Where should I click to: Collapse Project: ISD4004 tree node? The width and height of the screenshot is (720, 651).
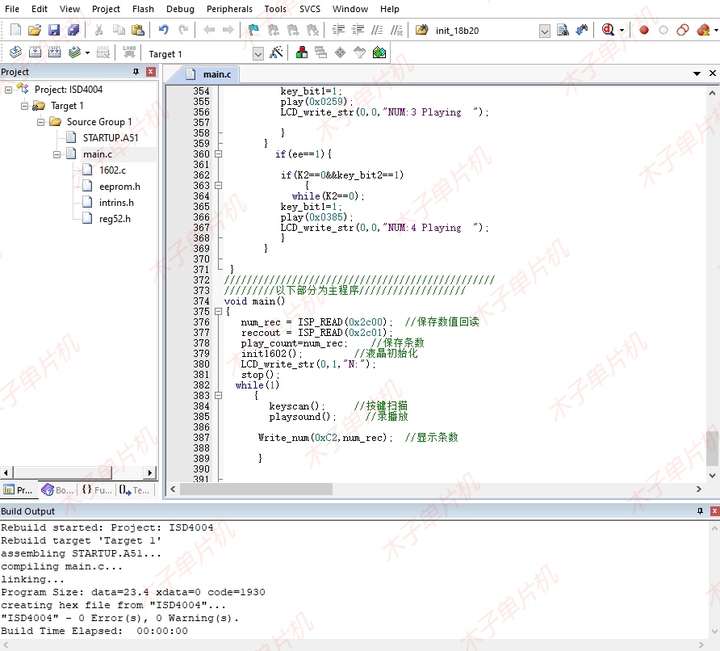click(x=8, y=90)
